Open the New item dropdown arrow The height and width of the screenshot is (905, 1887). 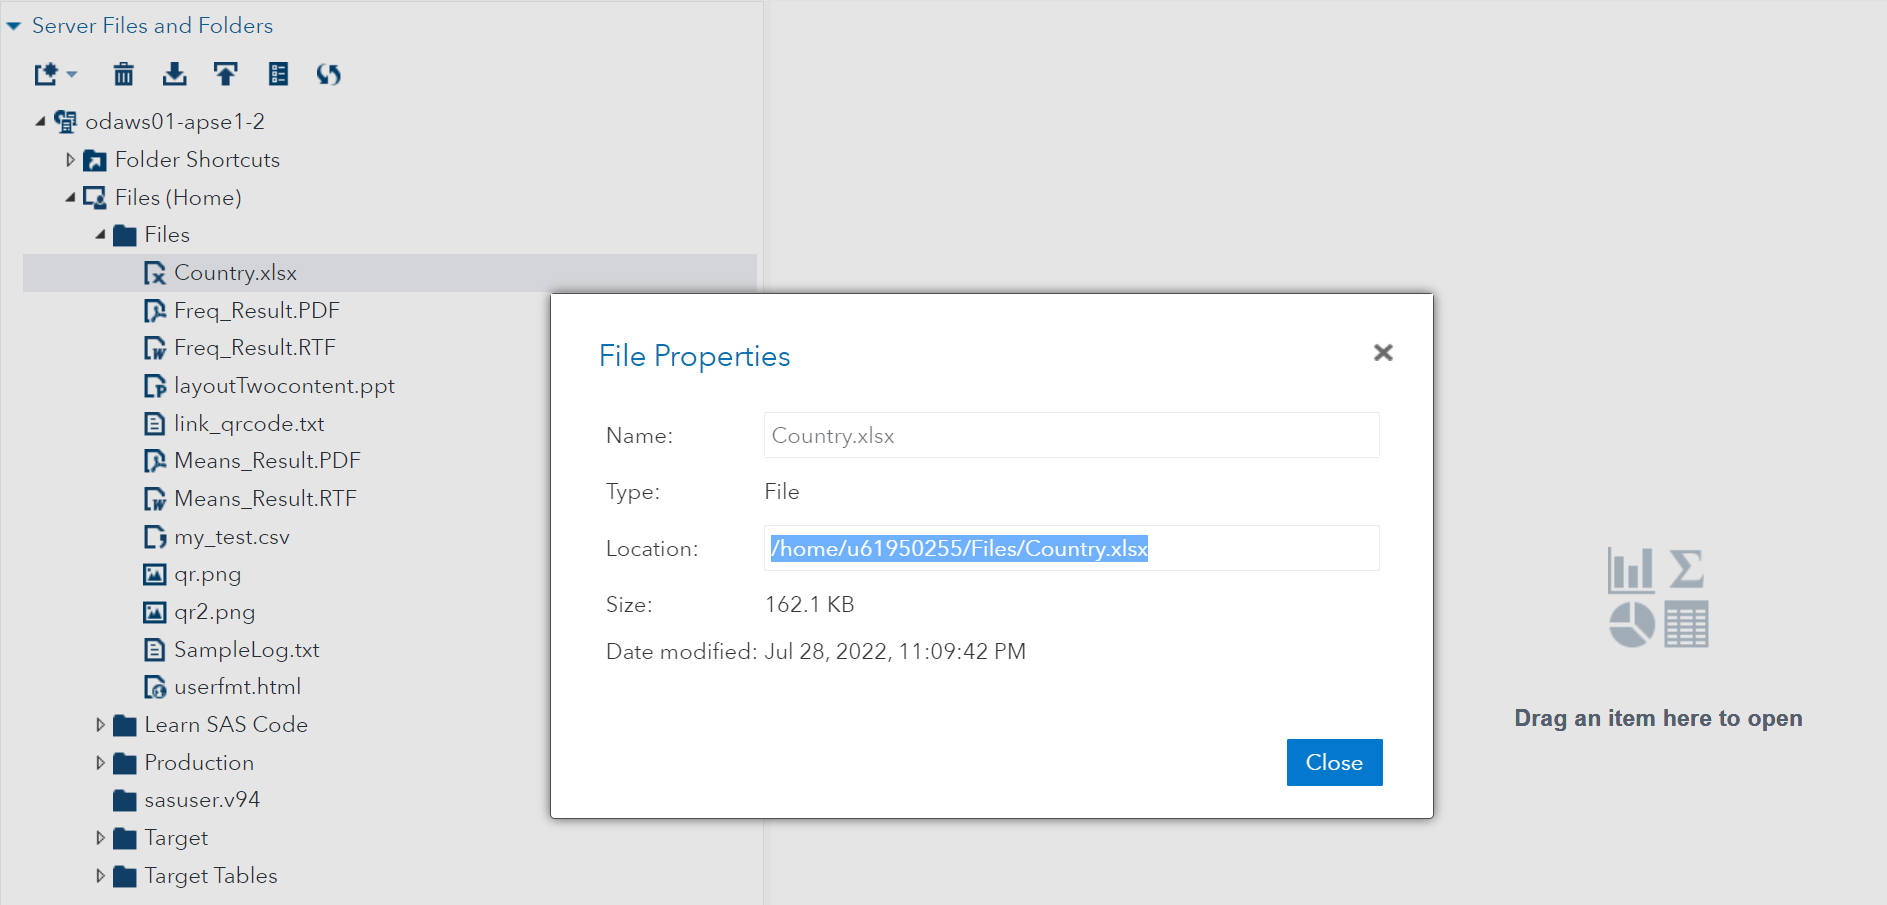[x=72, y=74]
